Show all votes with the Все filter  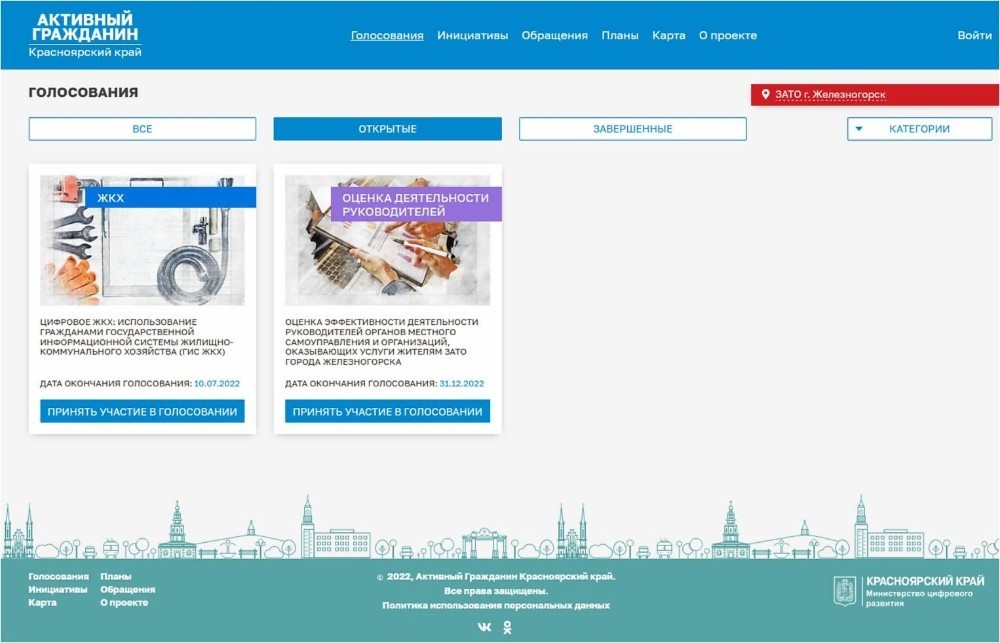[142, 129]
